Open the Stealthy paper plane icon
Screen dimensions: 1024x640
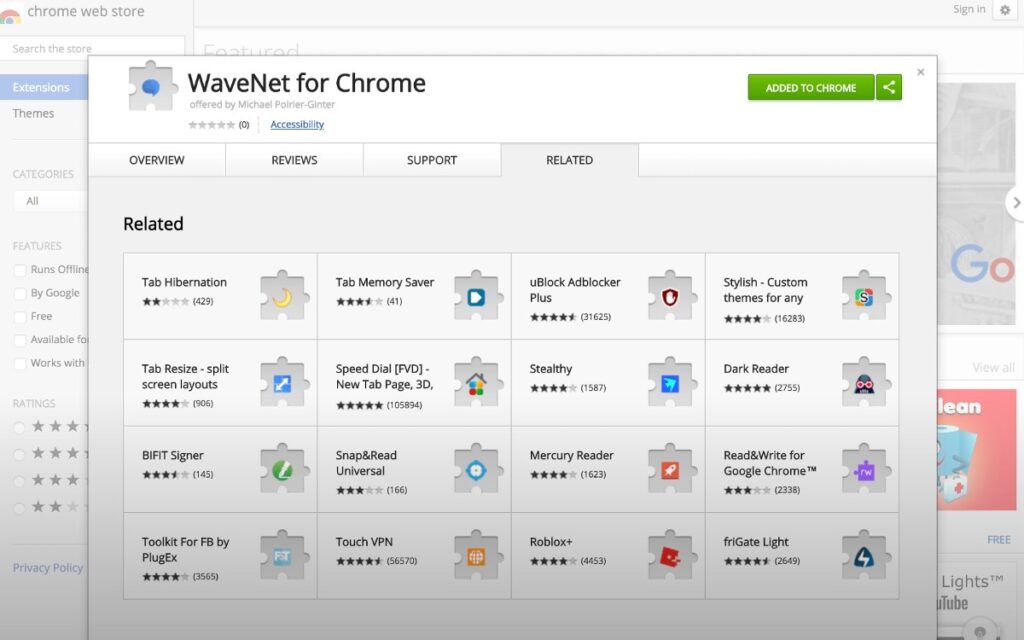669,383
